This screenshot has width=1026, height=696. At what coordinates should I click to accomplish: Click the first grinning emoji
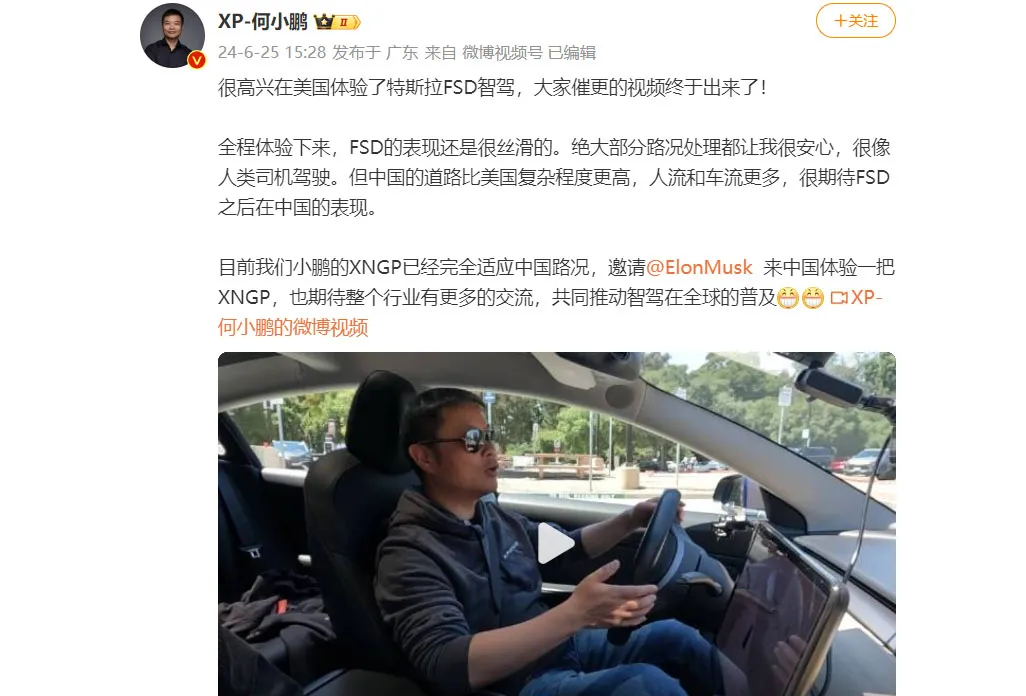click(x=788, y=298)
